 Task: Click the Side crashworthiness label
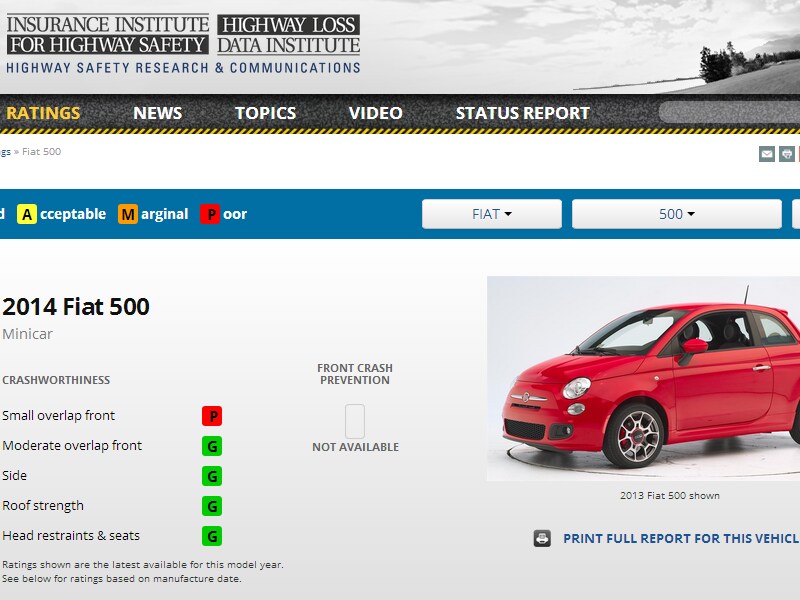[x=14, y=476]
